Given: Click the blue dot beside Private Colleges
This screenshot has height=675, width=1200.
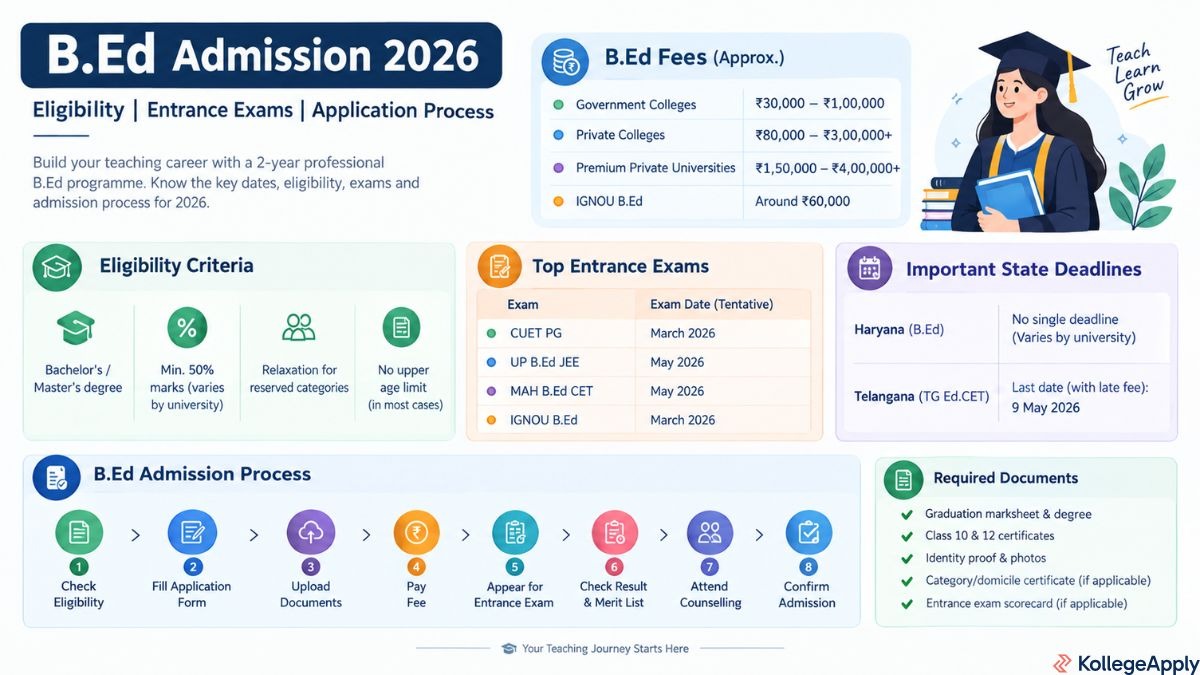Looking at the screenshot, I should tap(557, 135).
